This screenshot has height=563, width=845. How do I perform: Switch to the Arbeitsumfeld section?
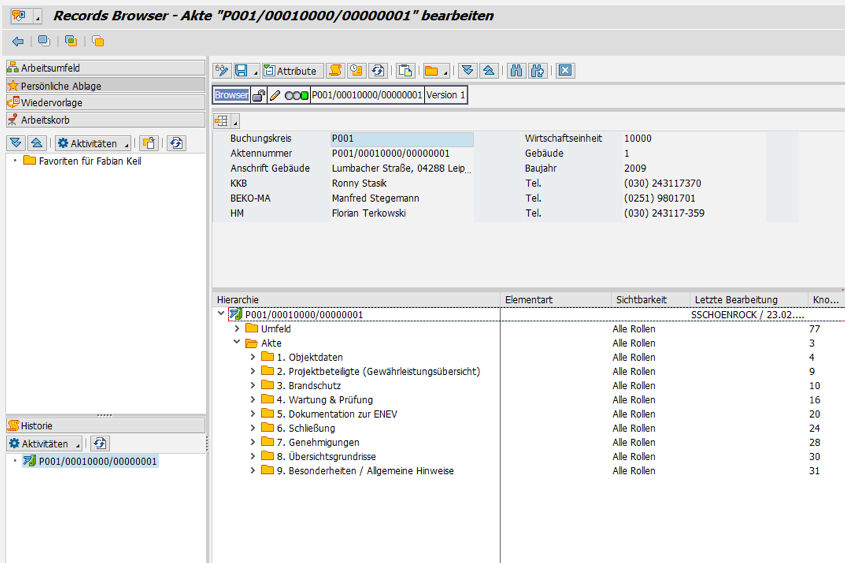(50, 68)
